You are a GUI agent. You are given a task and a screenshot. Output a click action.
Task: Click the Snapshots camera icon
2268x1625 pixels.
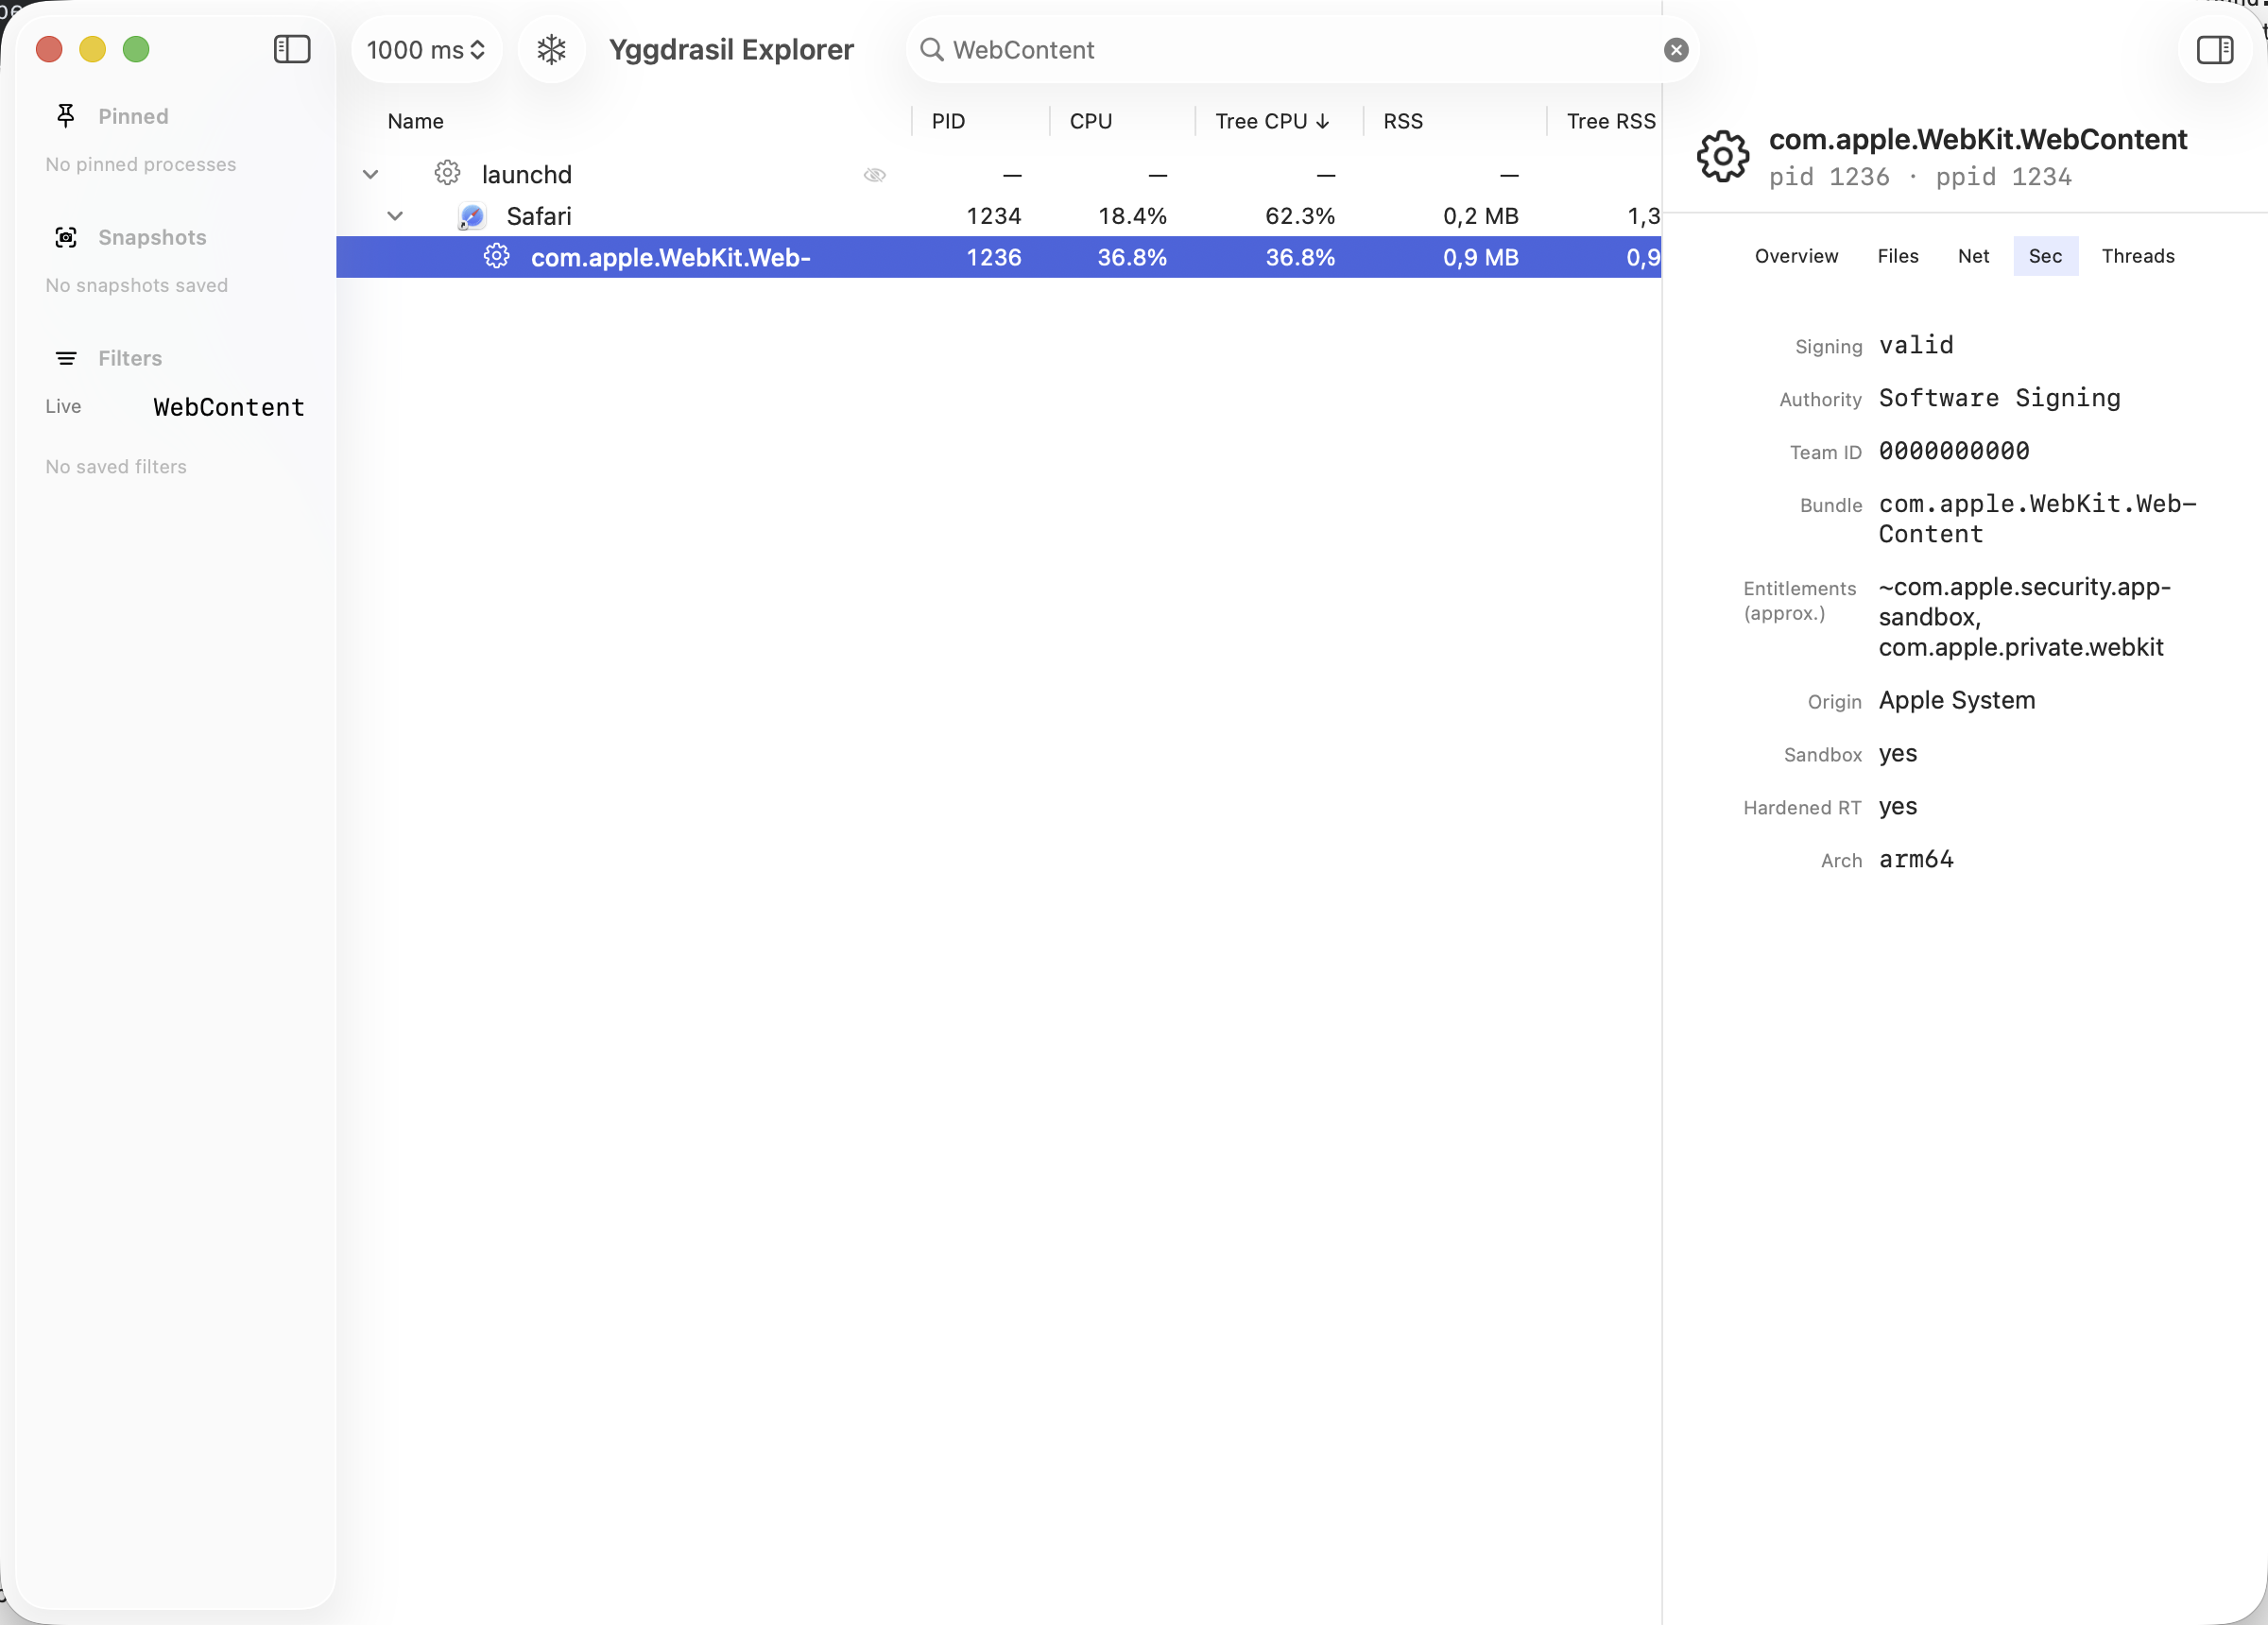[x=66, y=237]
